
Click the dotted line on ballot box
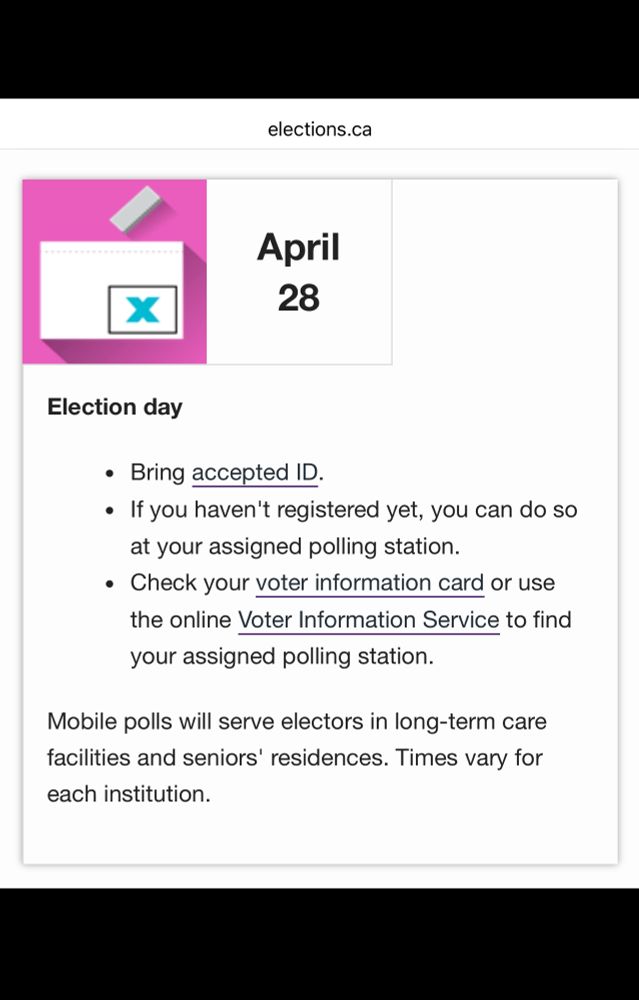112,252
